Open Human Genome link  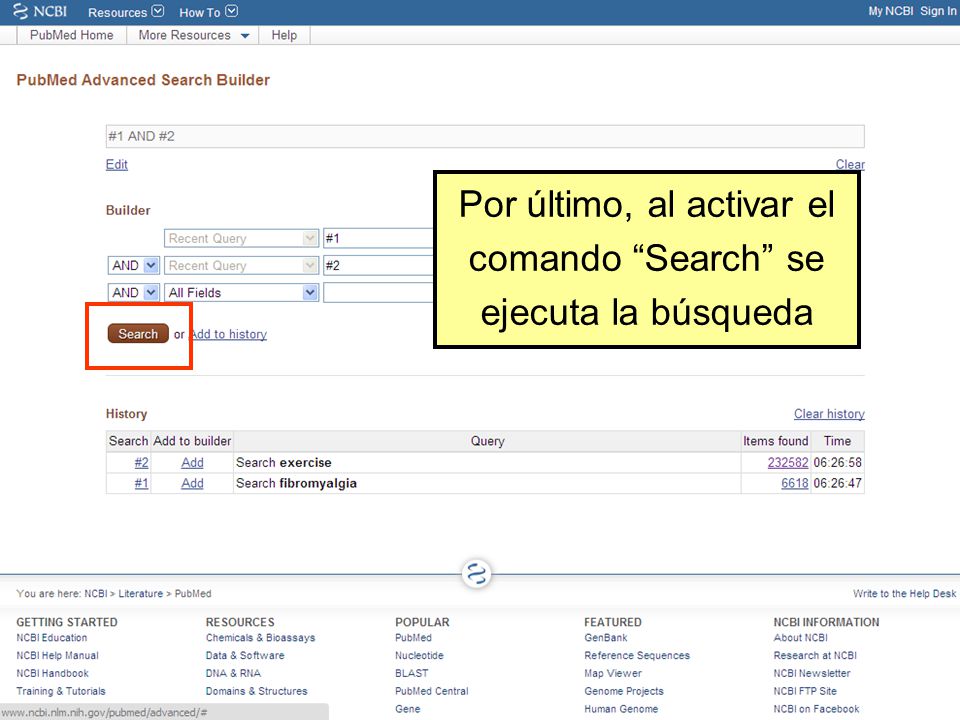tap(621, 709)
